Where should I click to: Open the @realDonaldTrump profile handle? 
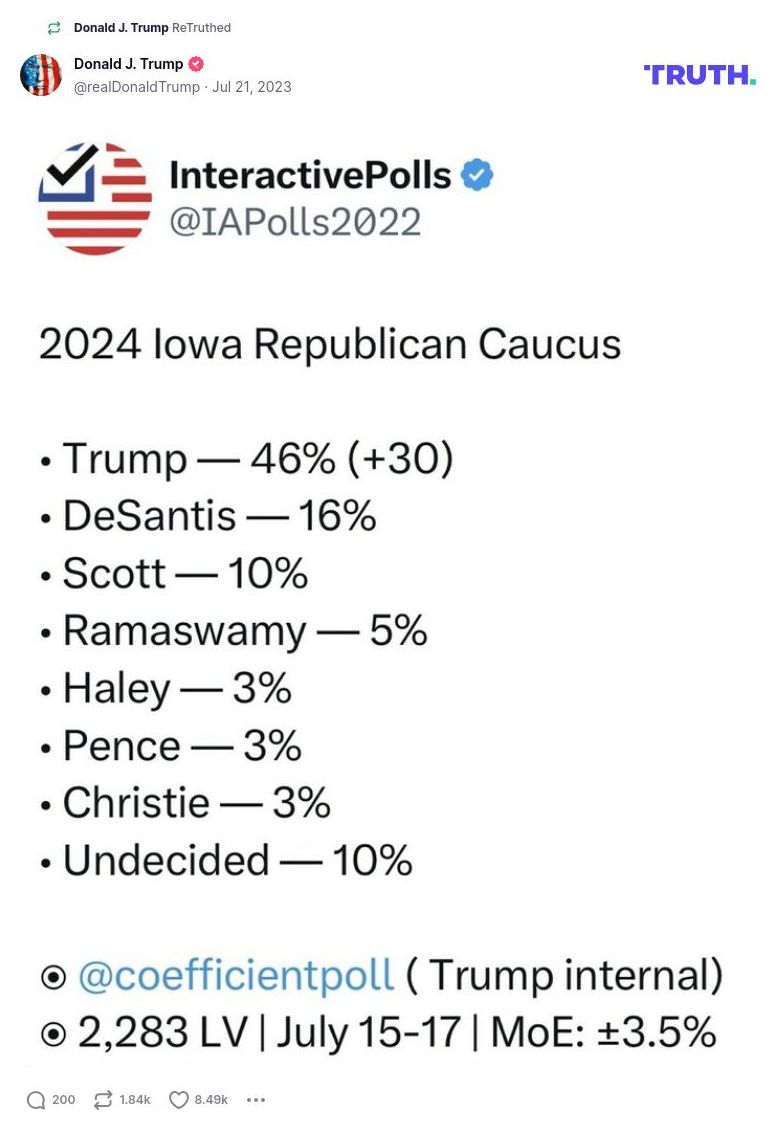[x=138, y=87]
